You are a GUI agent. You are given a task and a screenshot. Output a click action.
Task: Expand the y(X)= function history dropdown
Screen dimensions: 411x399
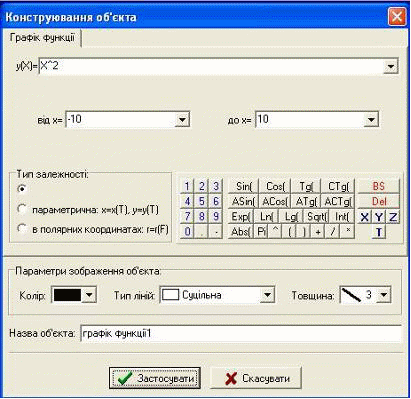(x=390, y=66)
